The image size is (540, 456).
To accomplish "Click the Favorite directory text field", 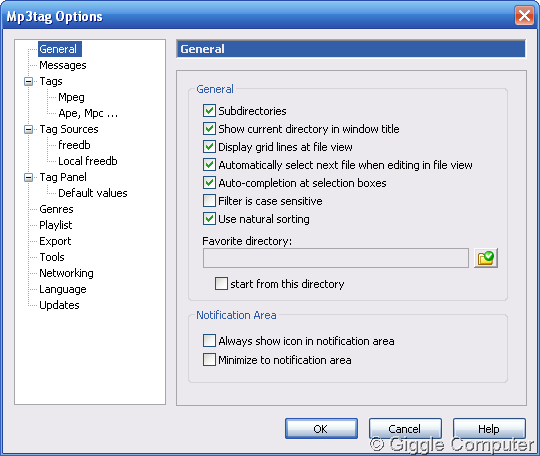I will coord(336,258).
